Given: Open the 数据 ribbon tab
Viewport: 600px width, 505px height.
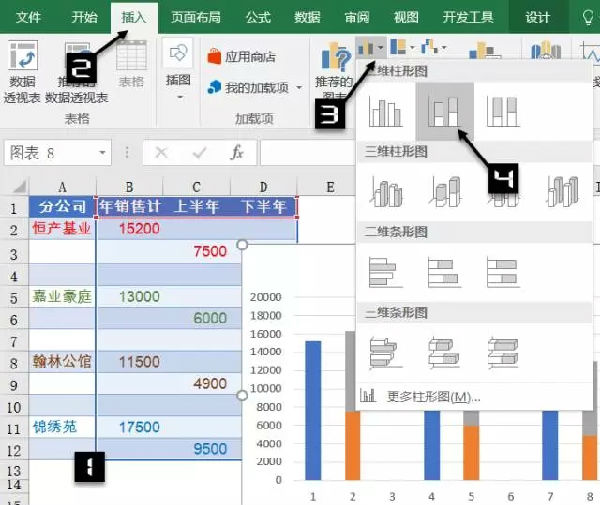Looking at the screenshot, I should pyautogui.click(x=307, y=17).
